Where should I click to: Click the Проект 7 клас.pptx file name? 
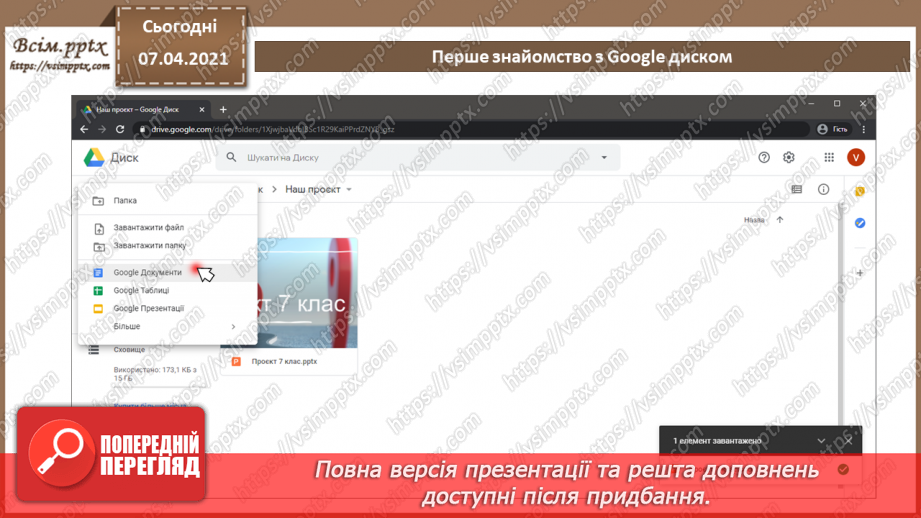click(x=284, y=362)
